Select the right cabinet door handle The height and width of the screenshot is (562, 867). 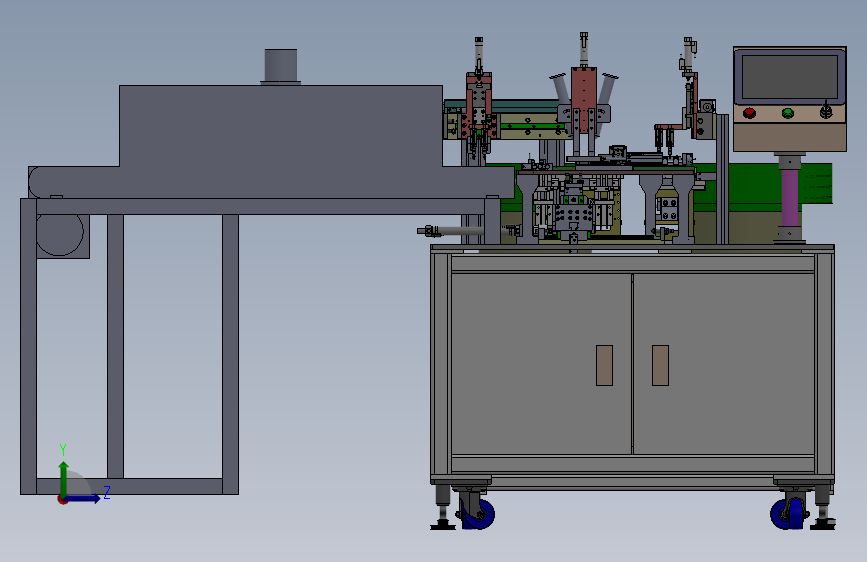click(660, 365)
